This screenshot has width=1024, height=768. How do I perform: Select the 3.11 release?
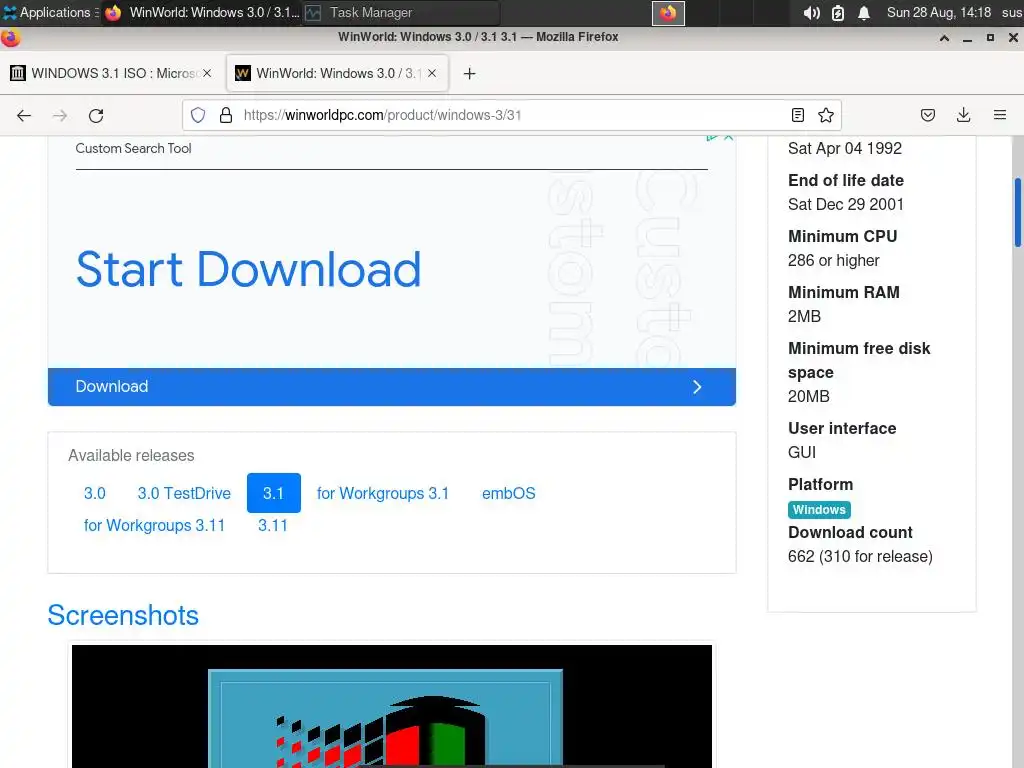pyautogui.click(x=272, y=525)
